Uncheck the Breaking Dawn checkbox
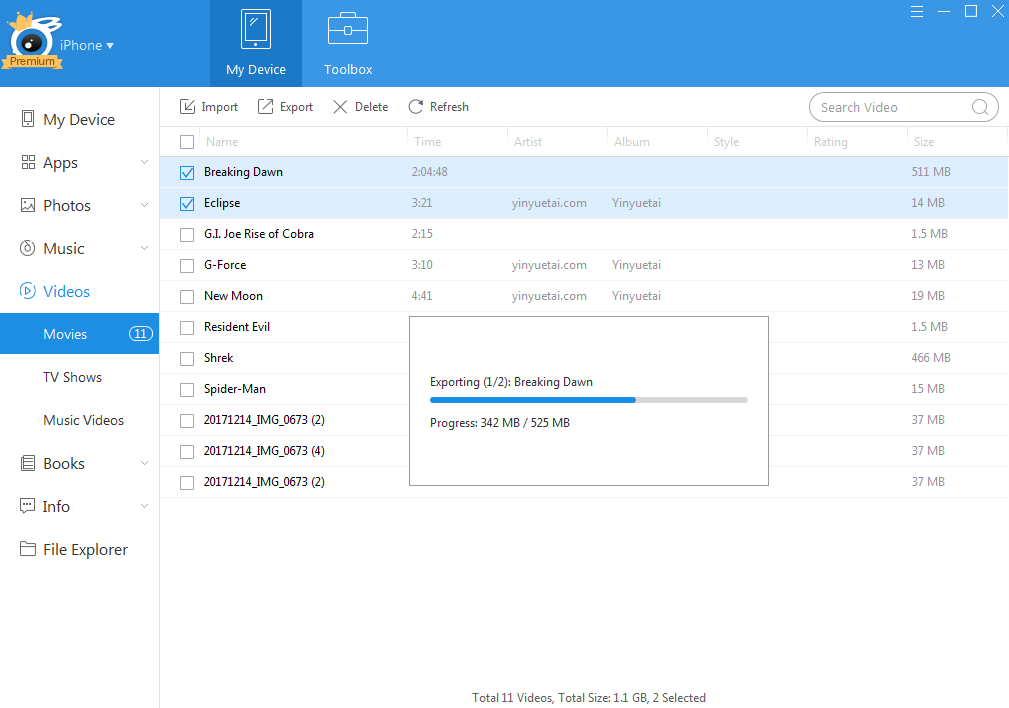This screenshot has height=708, width=1009. click(x=187, y=172)
